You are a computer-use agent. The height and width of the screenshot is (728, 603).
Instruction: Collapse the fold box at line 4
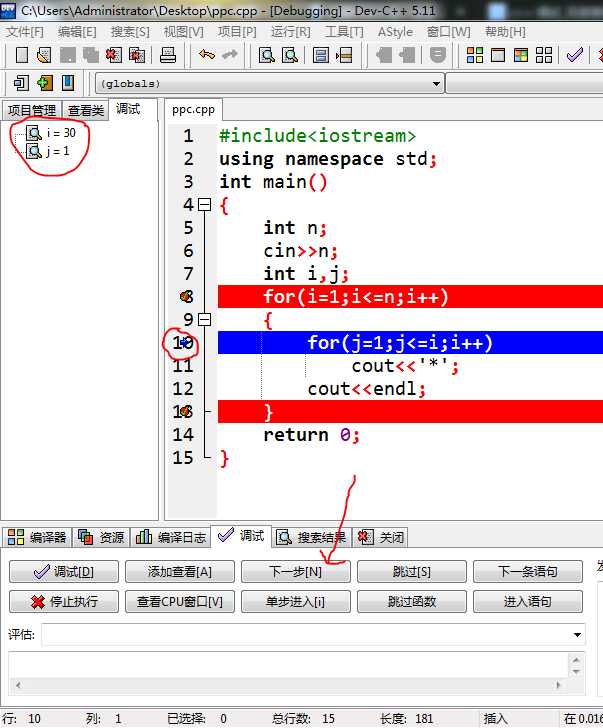[x=205, y=205]
